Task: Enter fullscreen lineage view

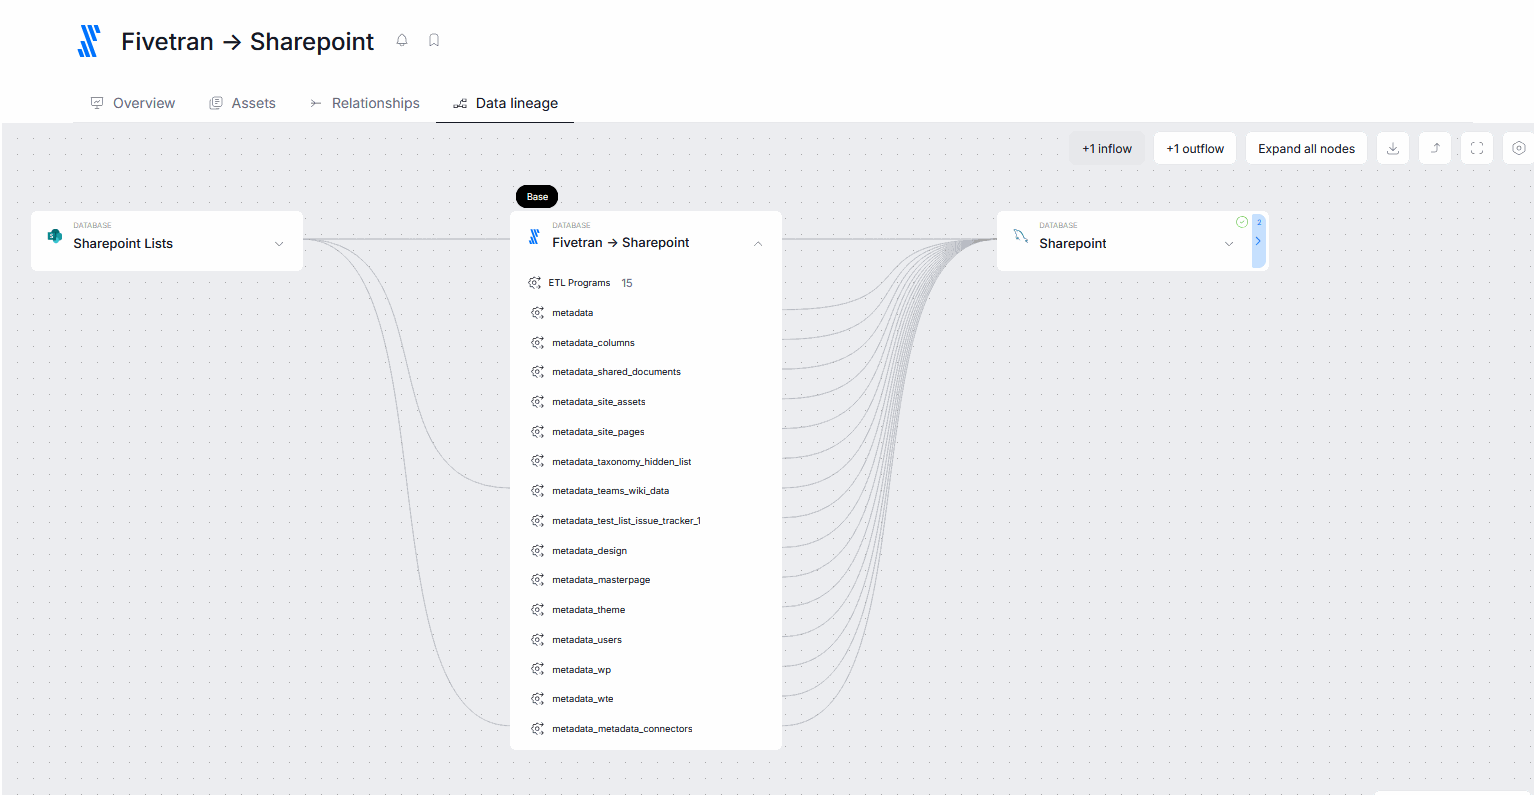Action: 1477,149
